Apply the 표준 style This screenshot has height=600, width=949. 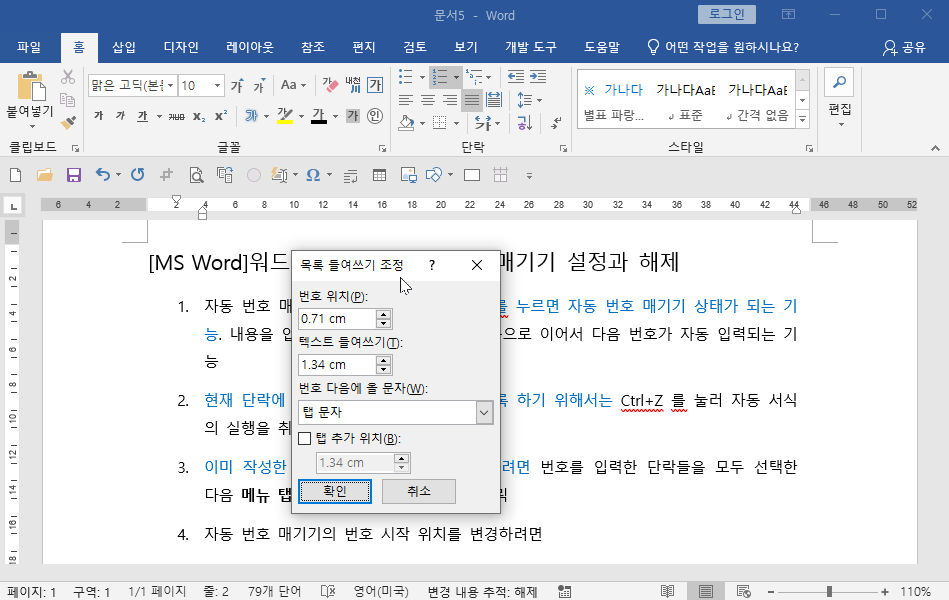tap(686, 101)
